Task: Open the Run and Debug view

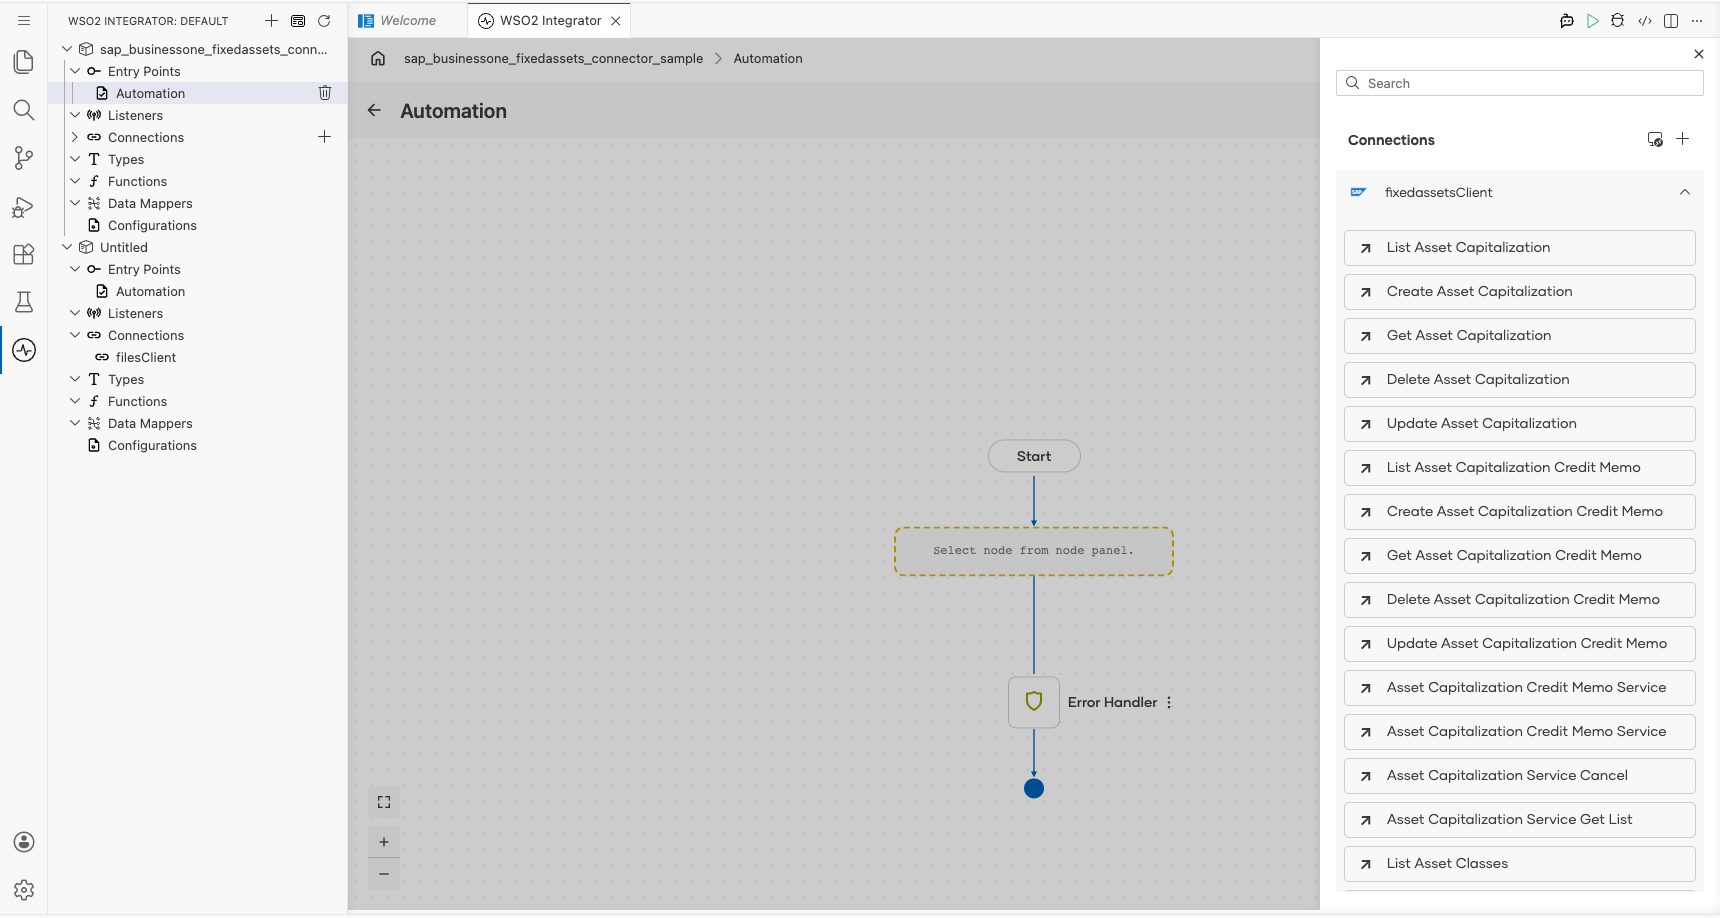Action: 24,206
